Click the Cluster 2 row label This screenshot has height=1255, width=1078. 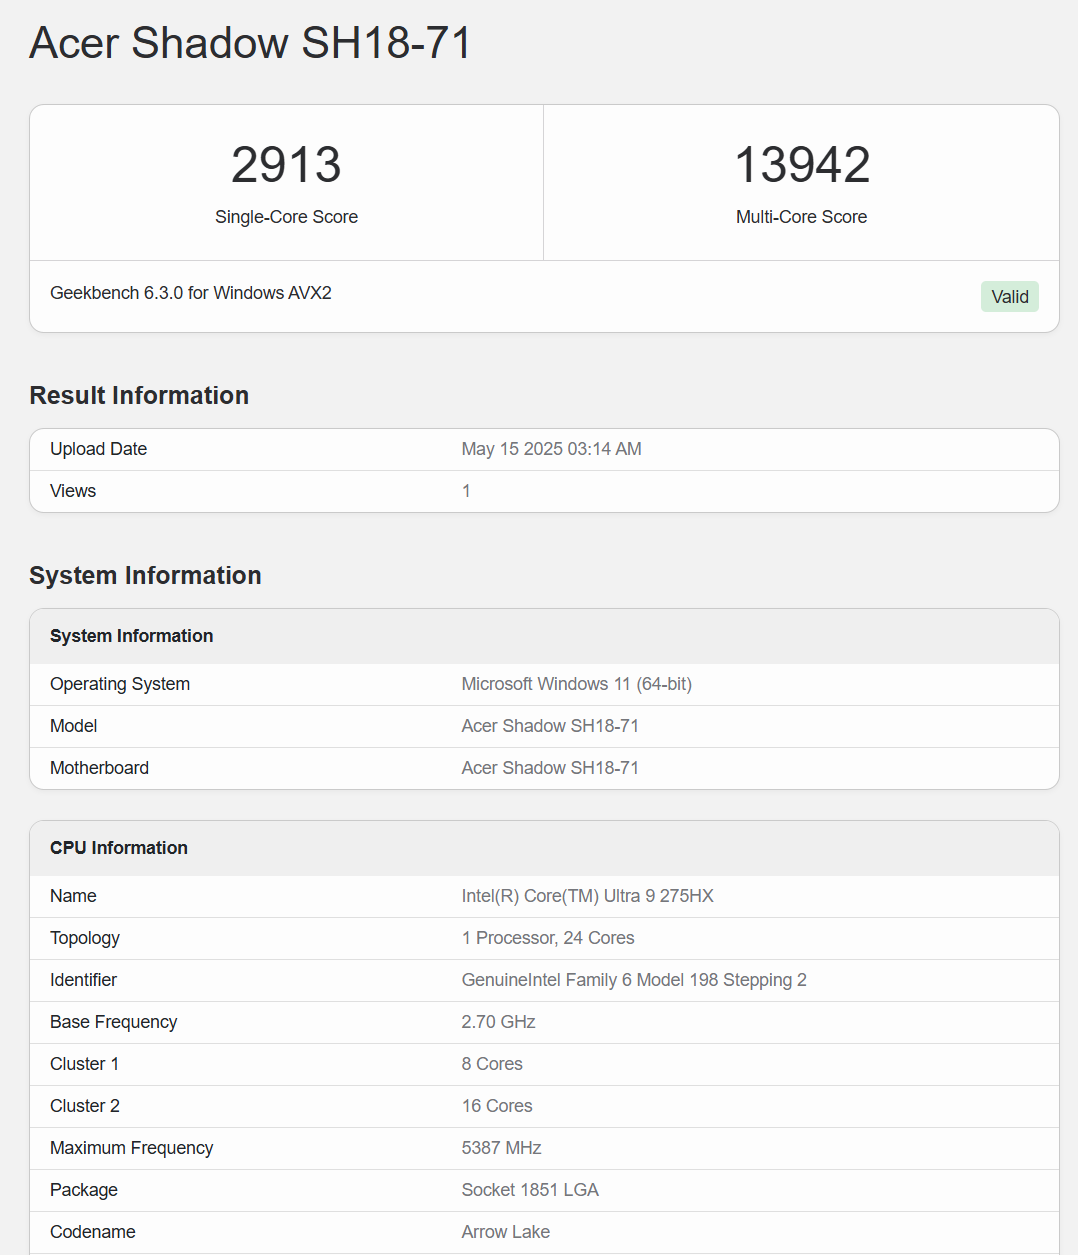(x=85, y=1106)
